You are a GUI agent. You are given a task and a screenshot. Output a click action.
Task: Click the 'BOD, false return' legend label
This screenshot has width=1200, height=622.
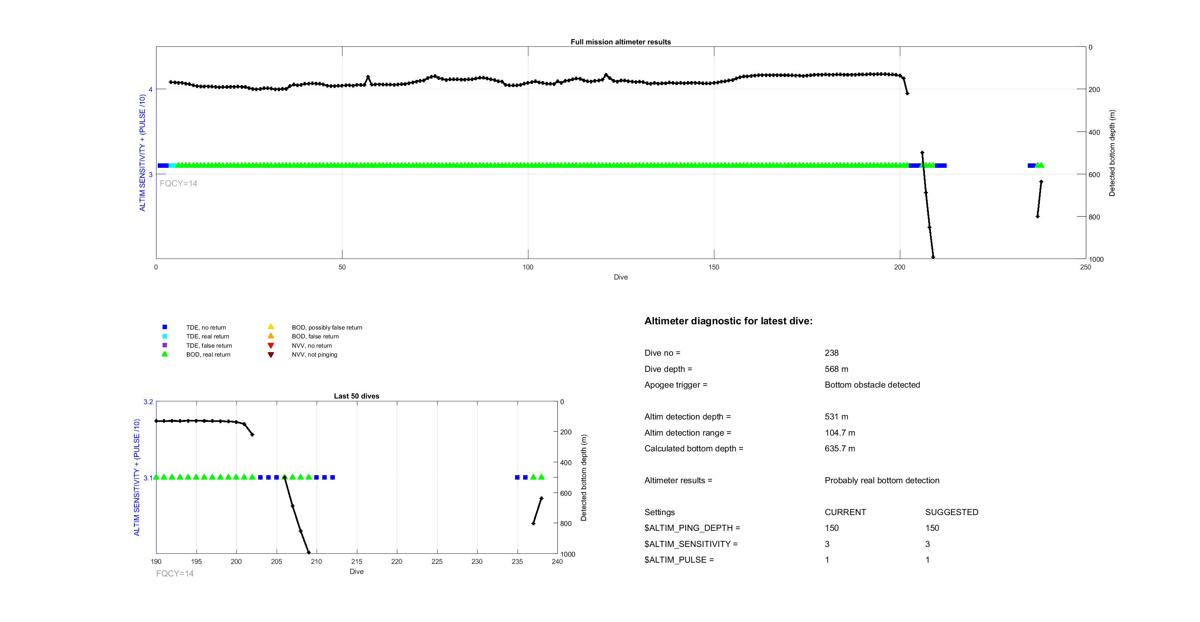pyautogui.click(x=315, y=336)
